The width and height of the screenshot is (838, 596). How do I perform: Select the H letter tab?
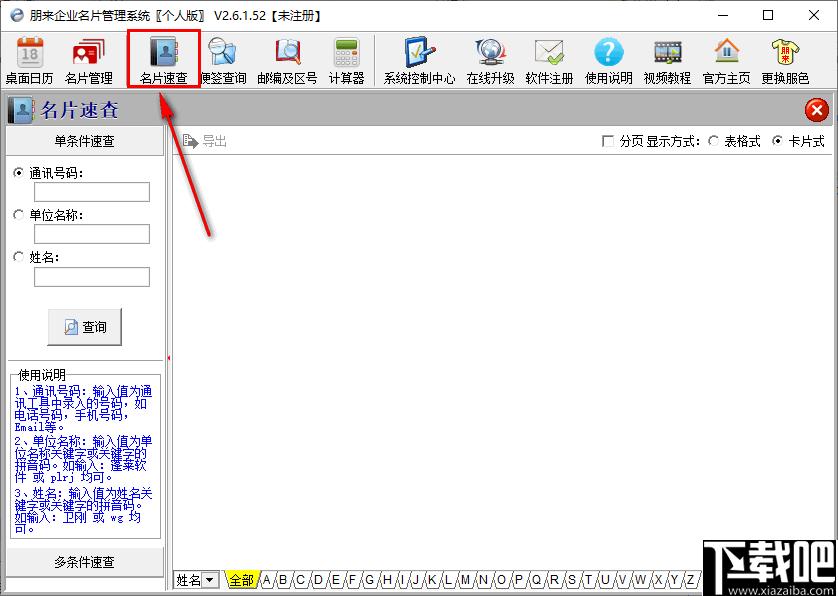click(387, 579)
